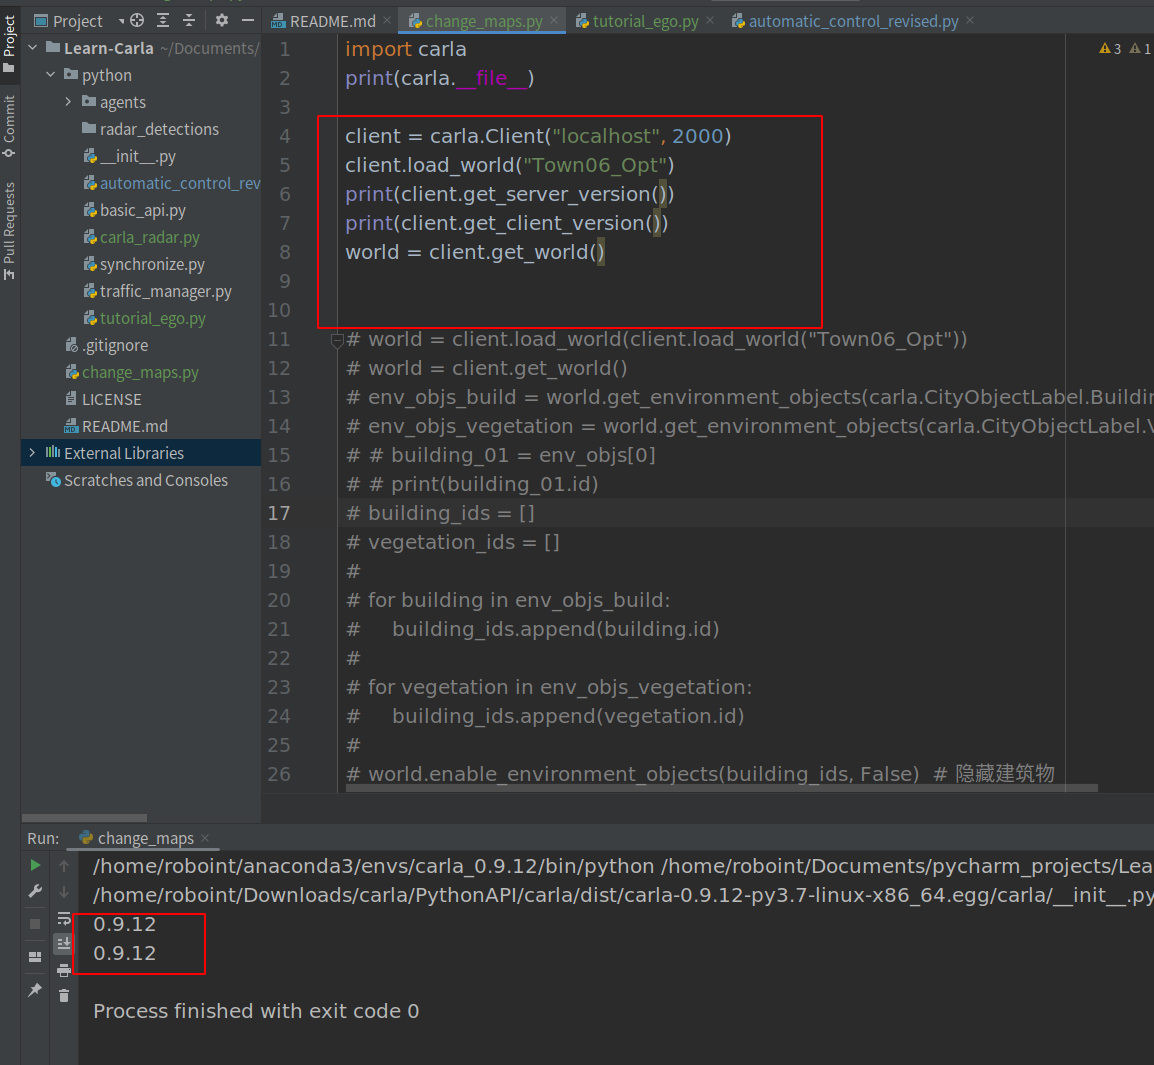
Task: Click the warnings indicator showing 3
Action: click(1110, 49)
